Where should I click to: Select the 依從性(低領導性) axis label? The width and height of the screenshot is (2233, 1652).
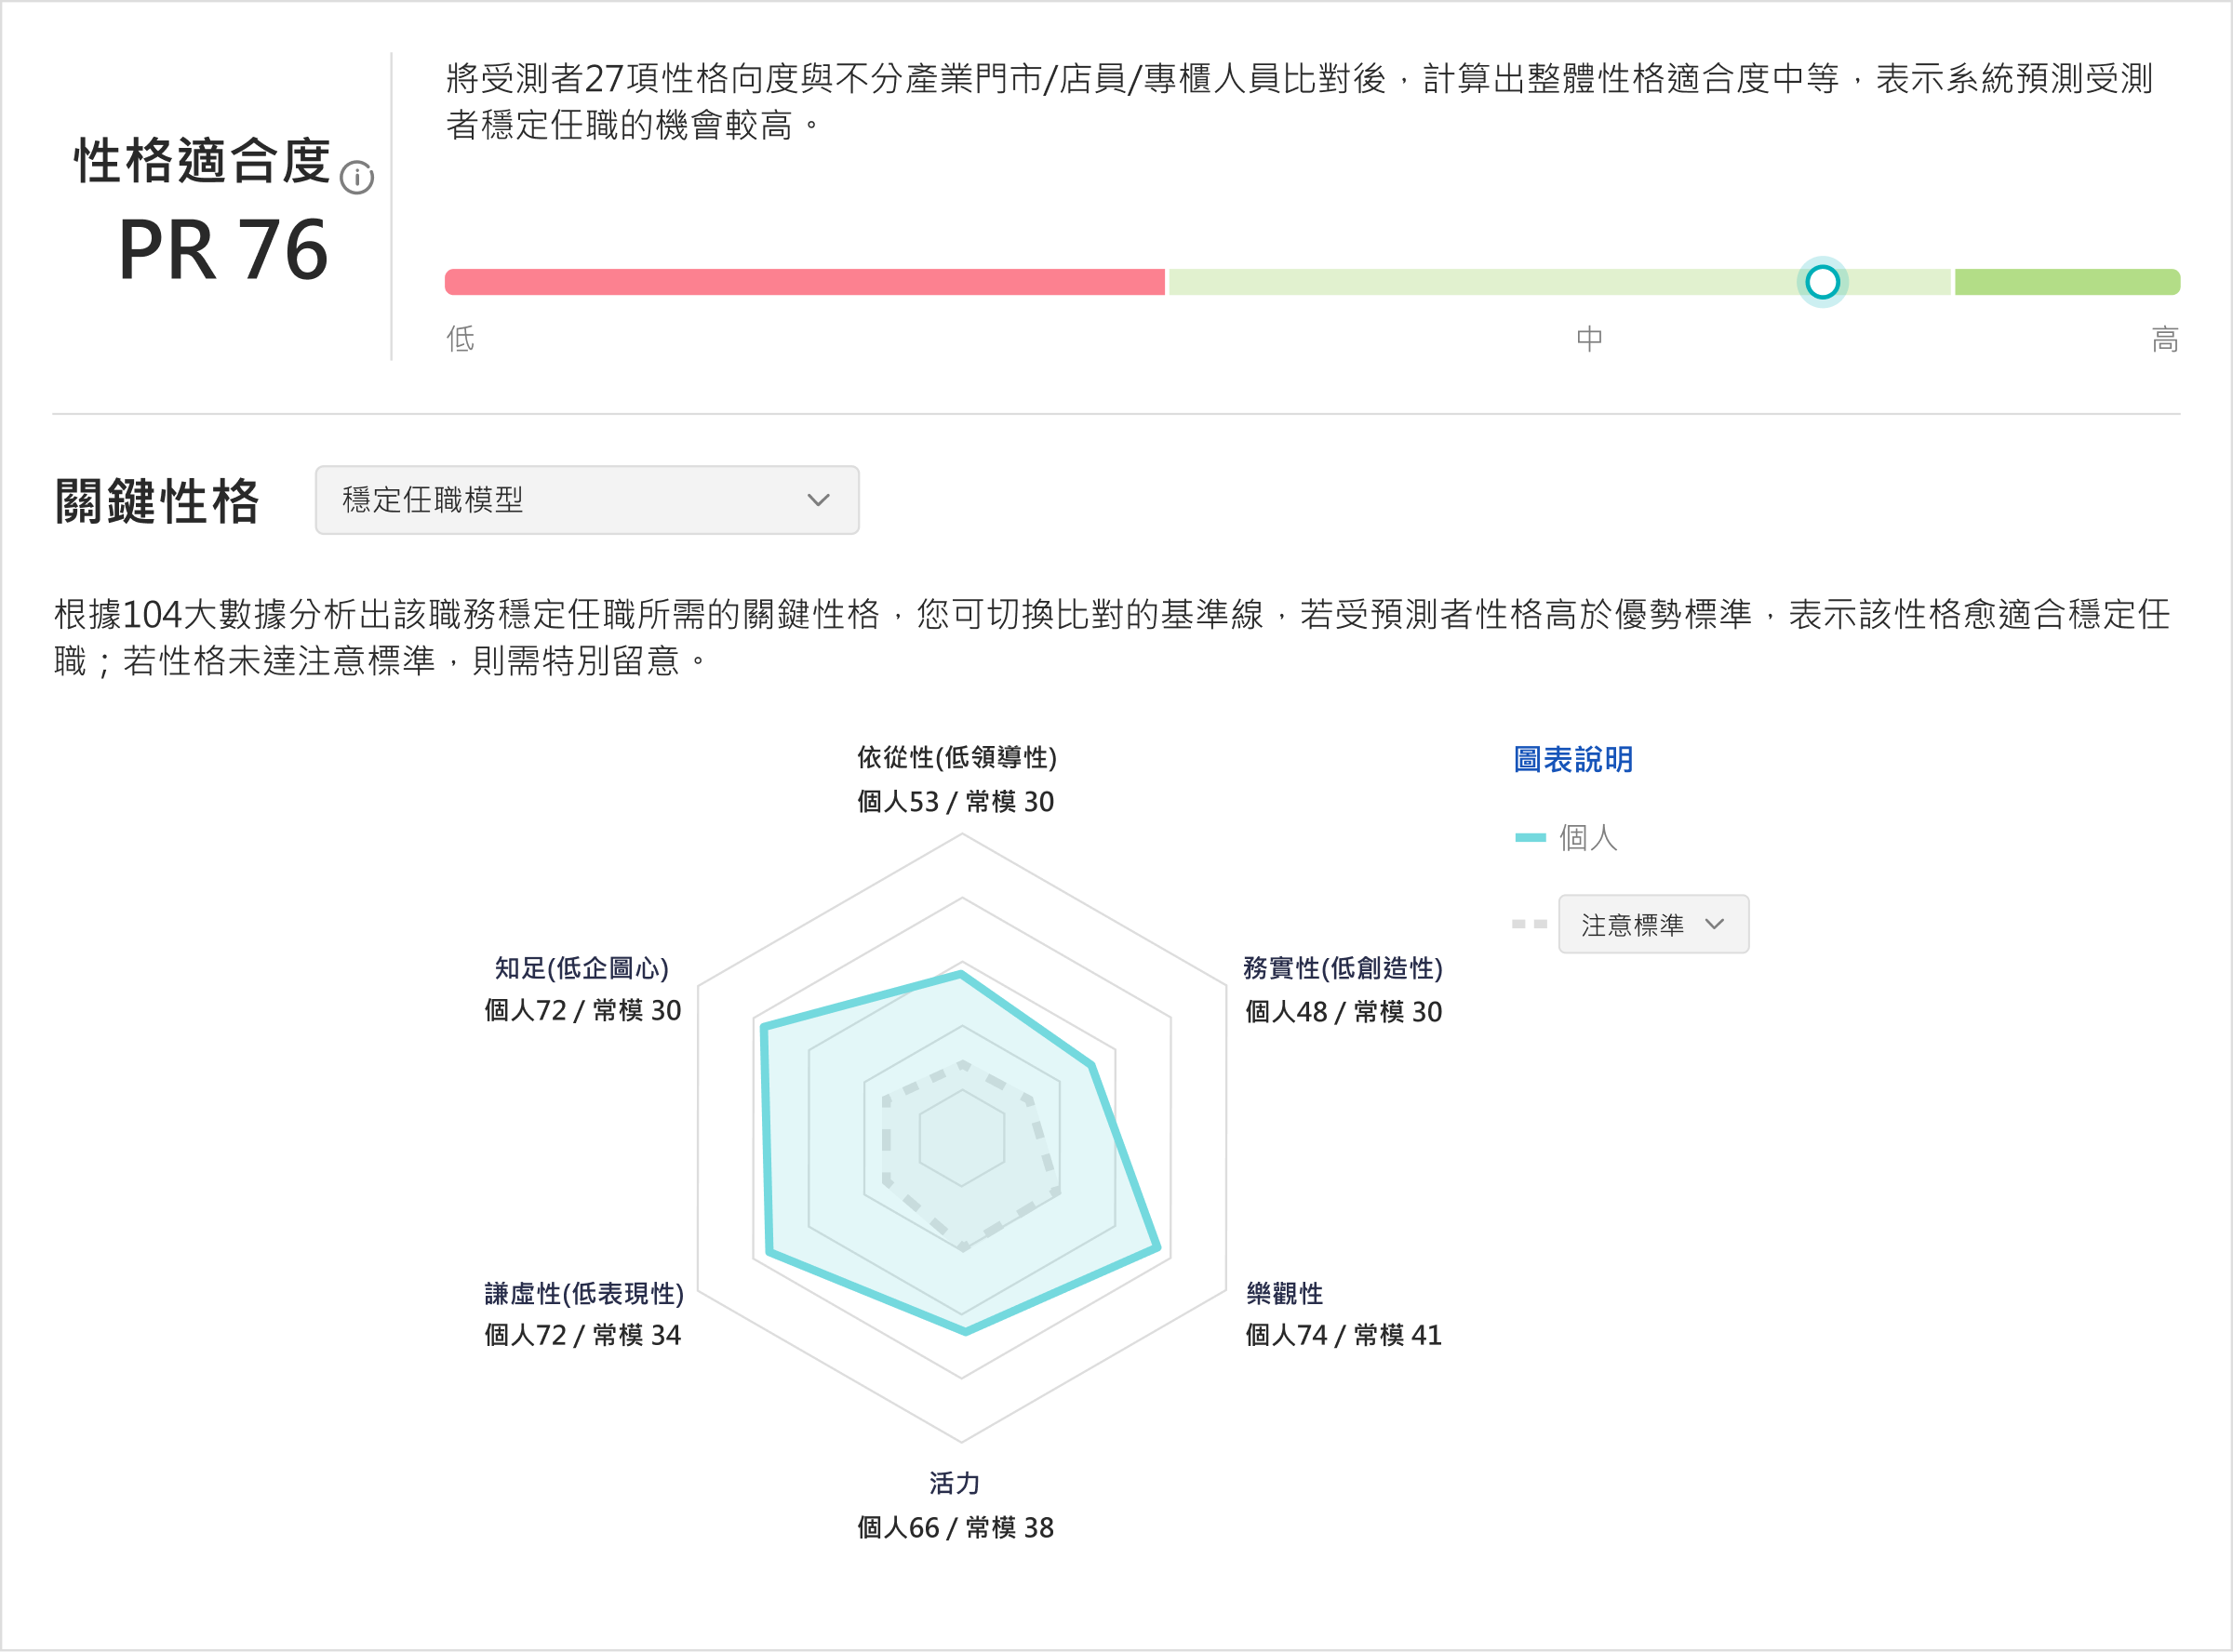pyautogui.click(x=957, y=758)
